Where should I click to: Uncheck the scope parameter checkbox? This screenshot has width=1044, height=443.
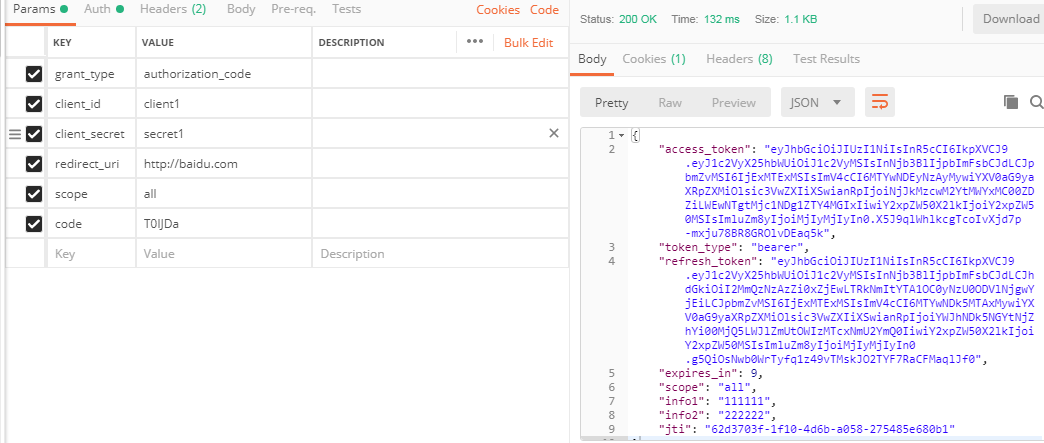34,194
